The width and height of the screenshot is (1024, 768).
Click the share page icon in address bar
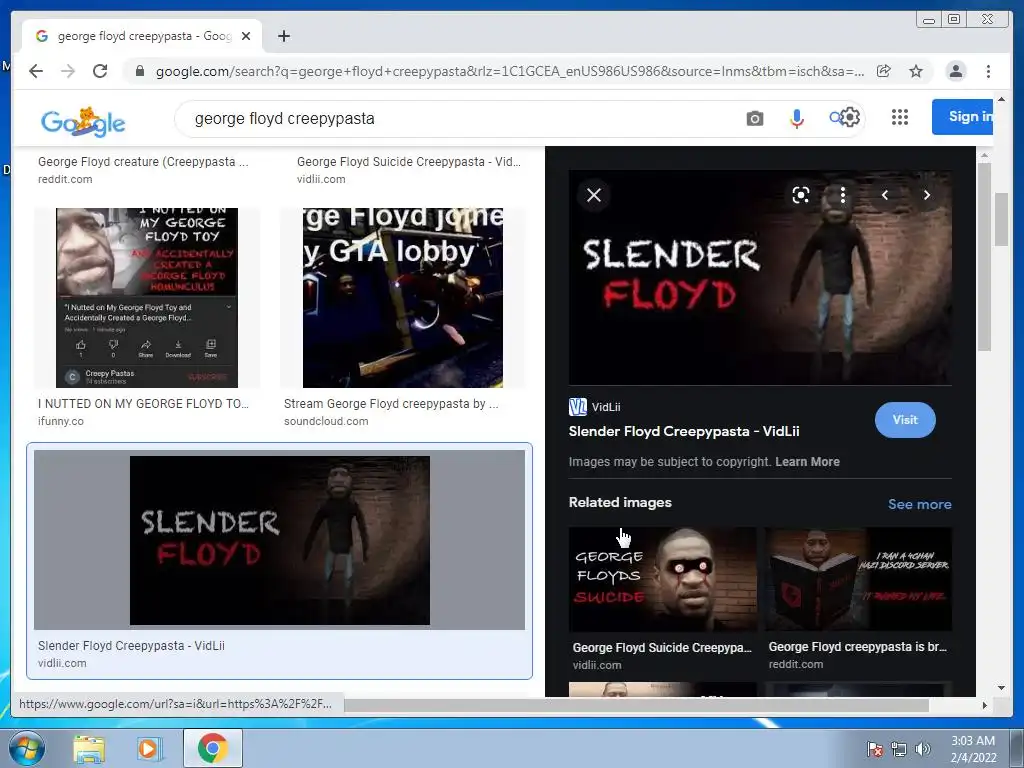click(x=884, y=71)
